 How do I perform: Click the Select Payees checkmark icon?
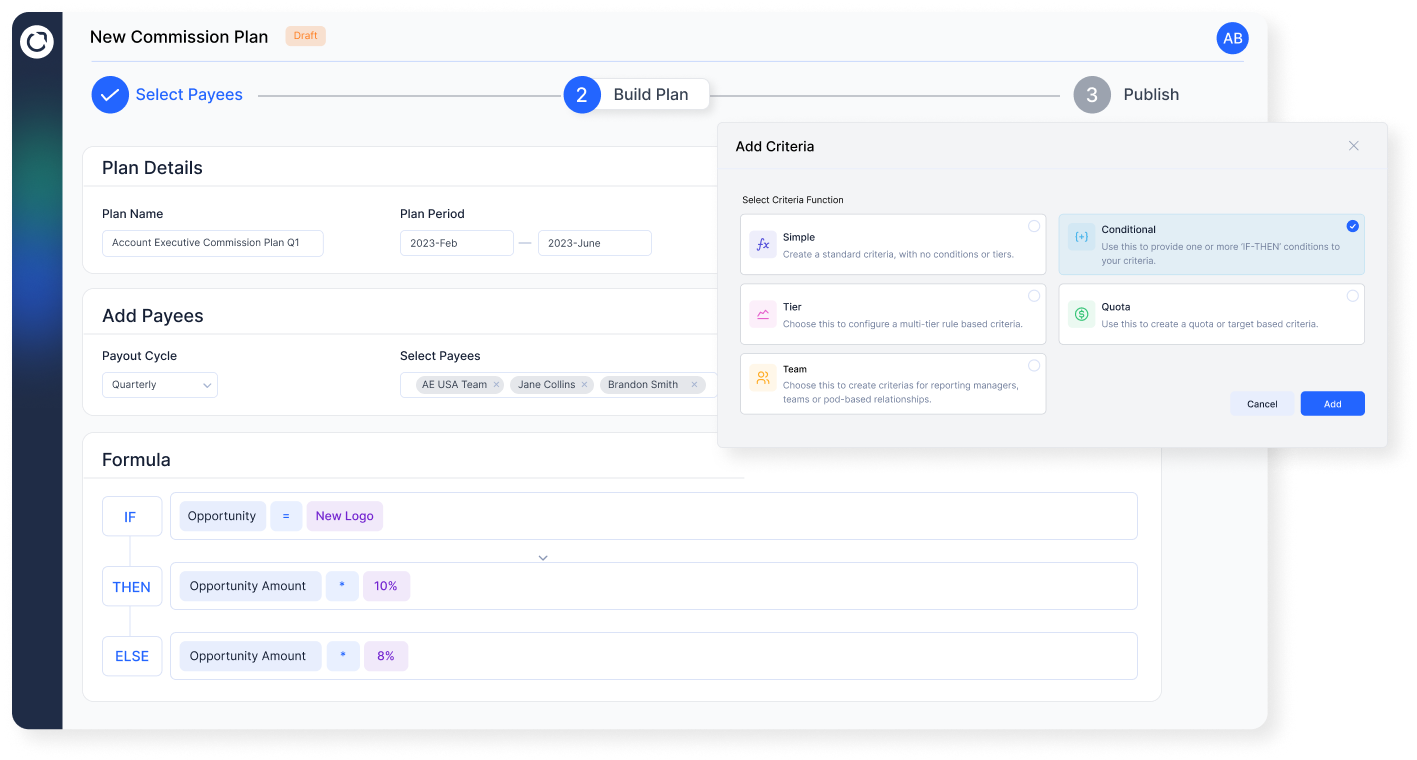pyautogui.click(x=110, y=94)
